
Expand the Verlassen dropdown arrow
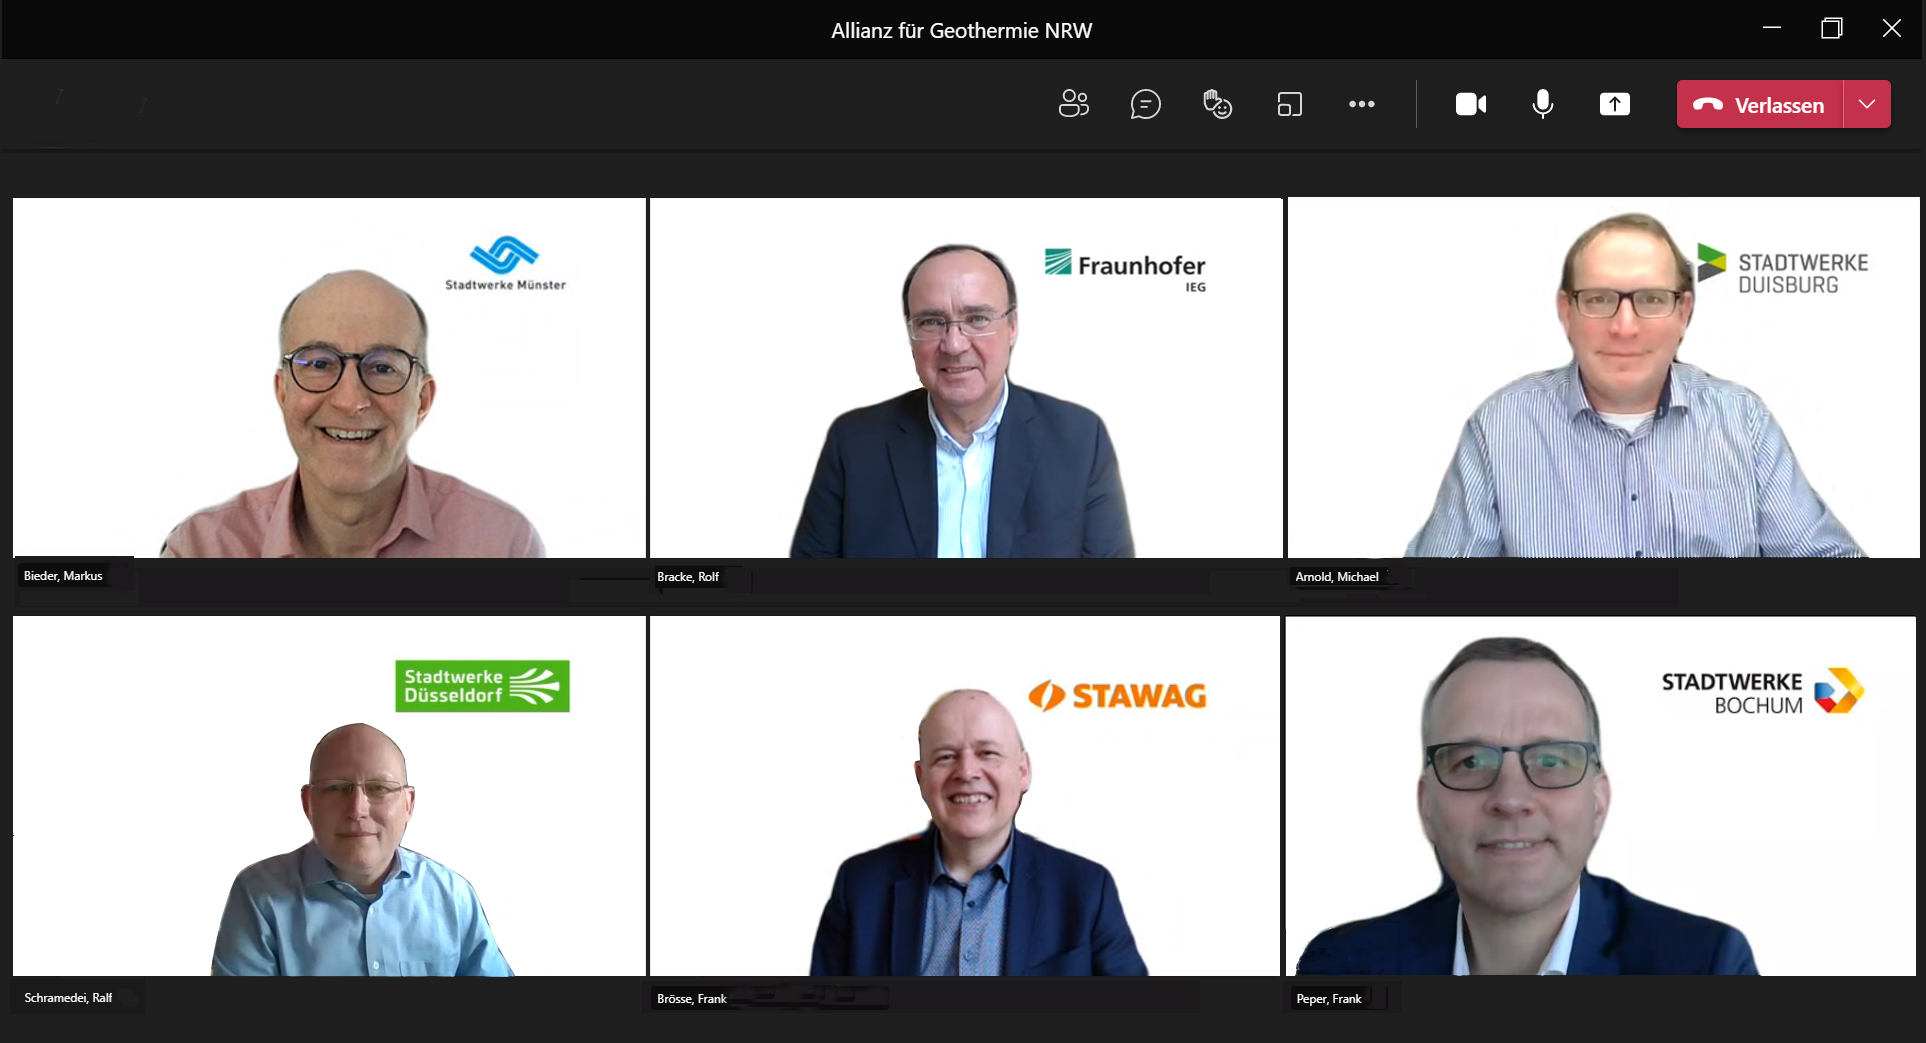[1867, 104]
